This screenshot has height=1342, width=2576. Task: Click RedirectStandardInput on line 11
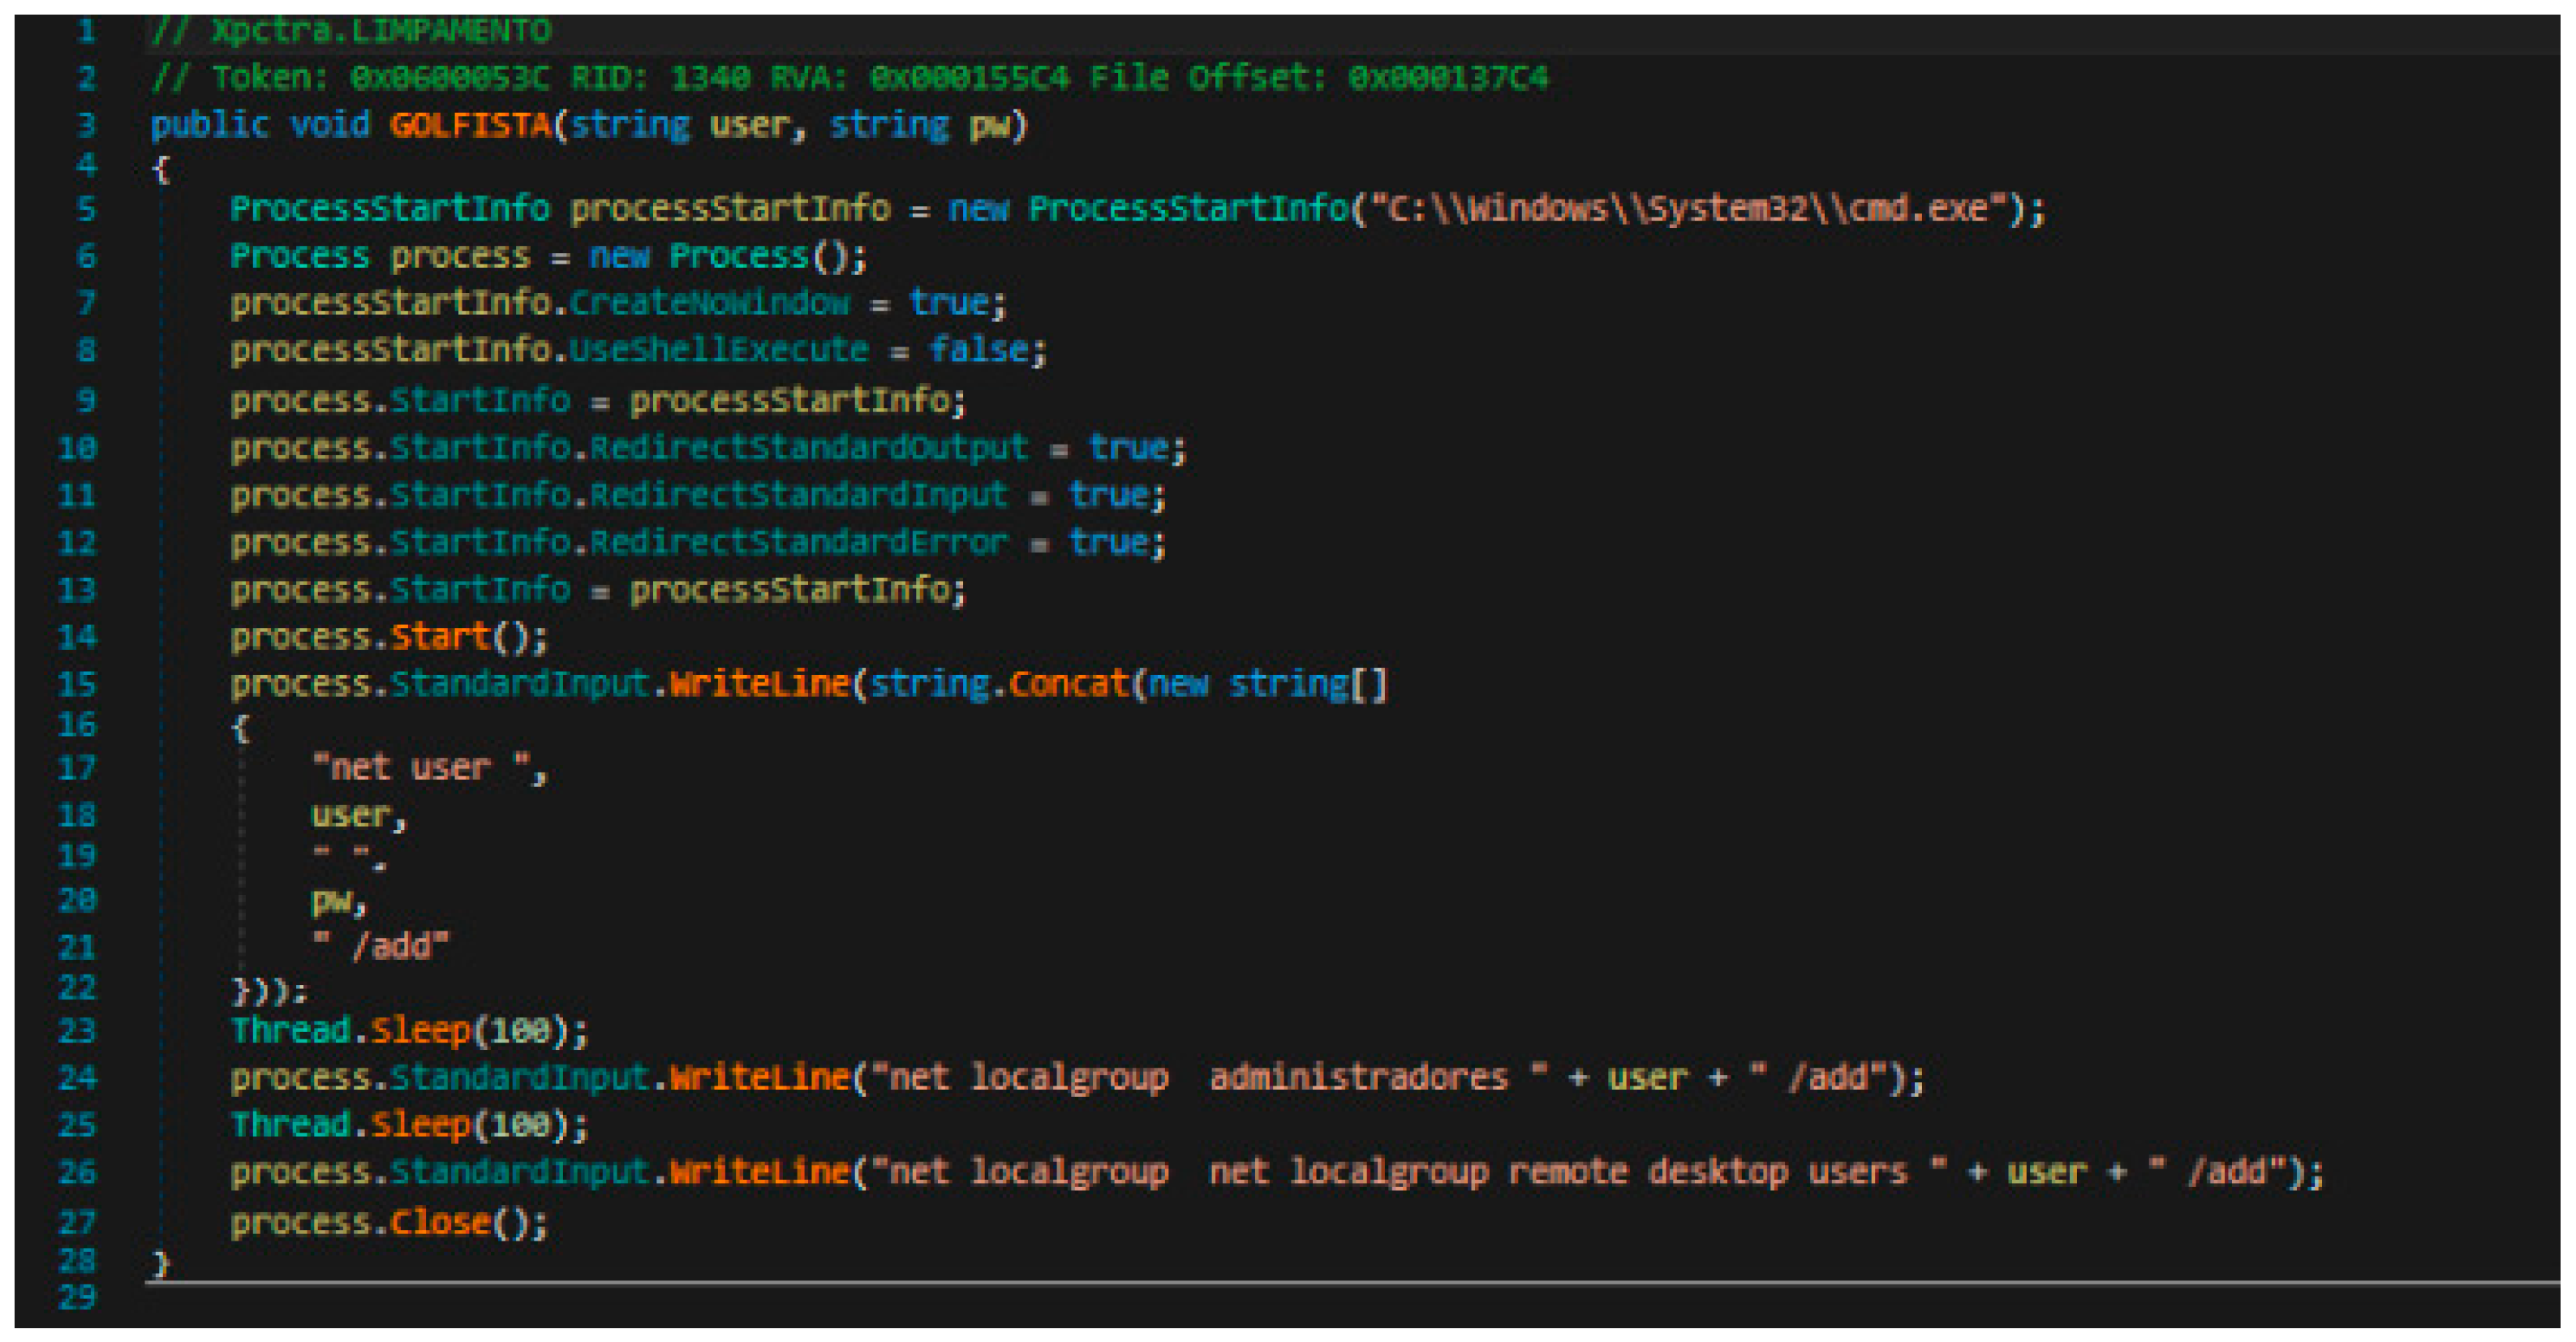tap(798, 494)
